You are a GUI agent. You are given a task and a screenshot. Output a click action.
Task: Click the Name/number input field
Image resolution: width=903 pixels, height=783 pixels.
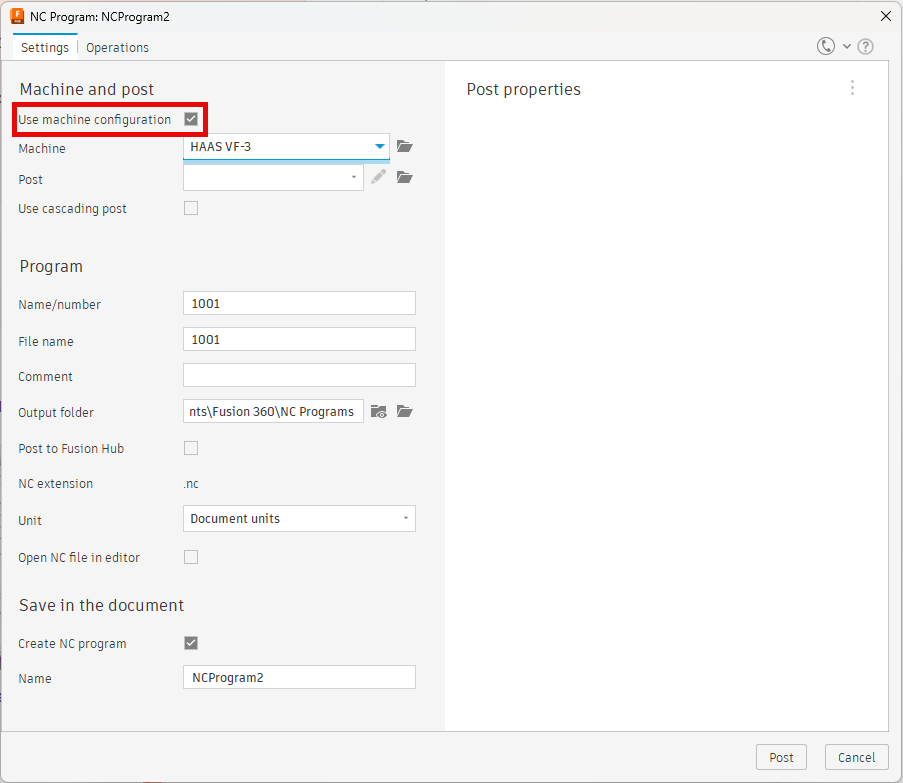click(x=299, y=303)
